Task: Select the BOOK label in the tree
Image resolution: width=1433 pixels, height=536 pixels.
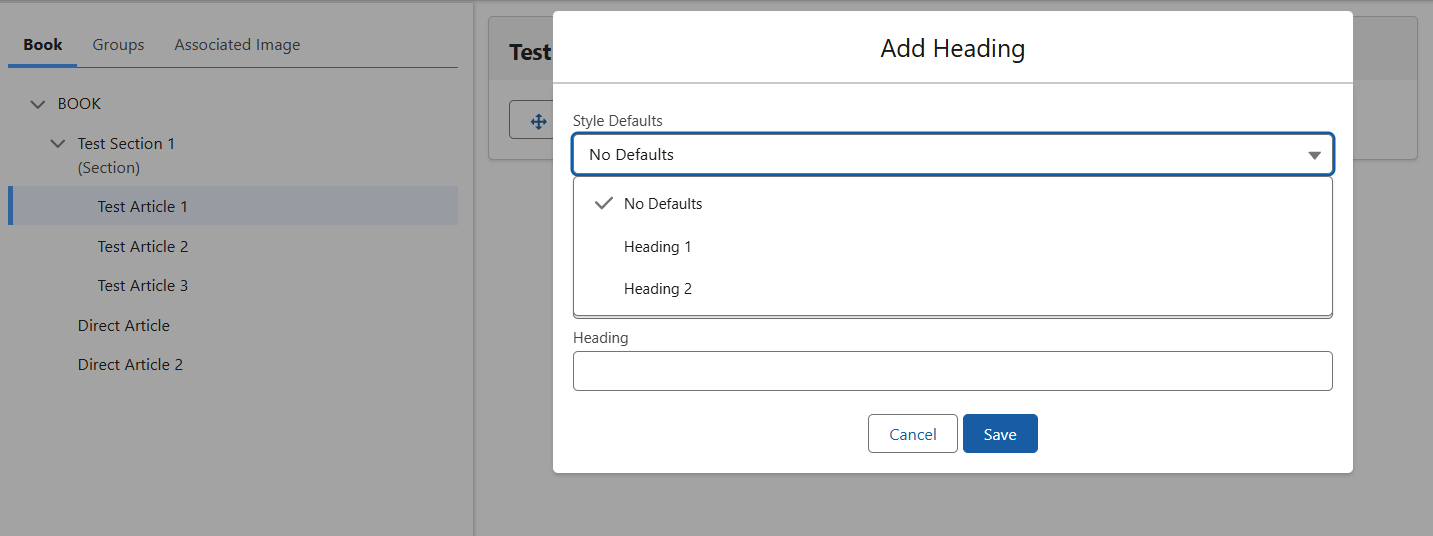Action: (x=80, y=104)
